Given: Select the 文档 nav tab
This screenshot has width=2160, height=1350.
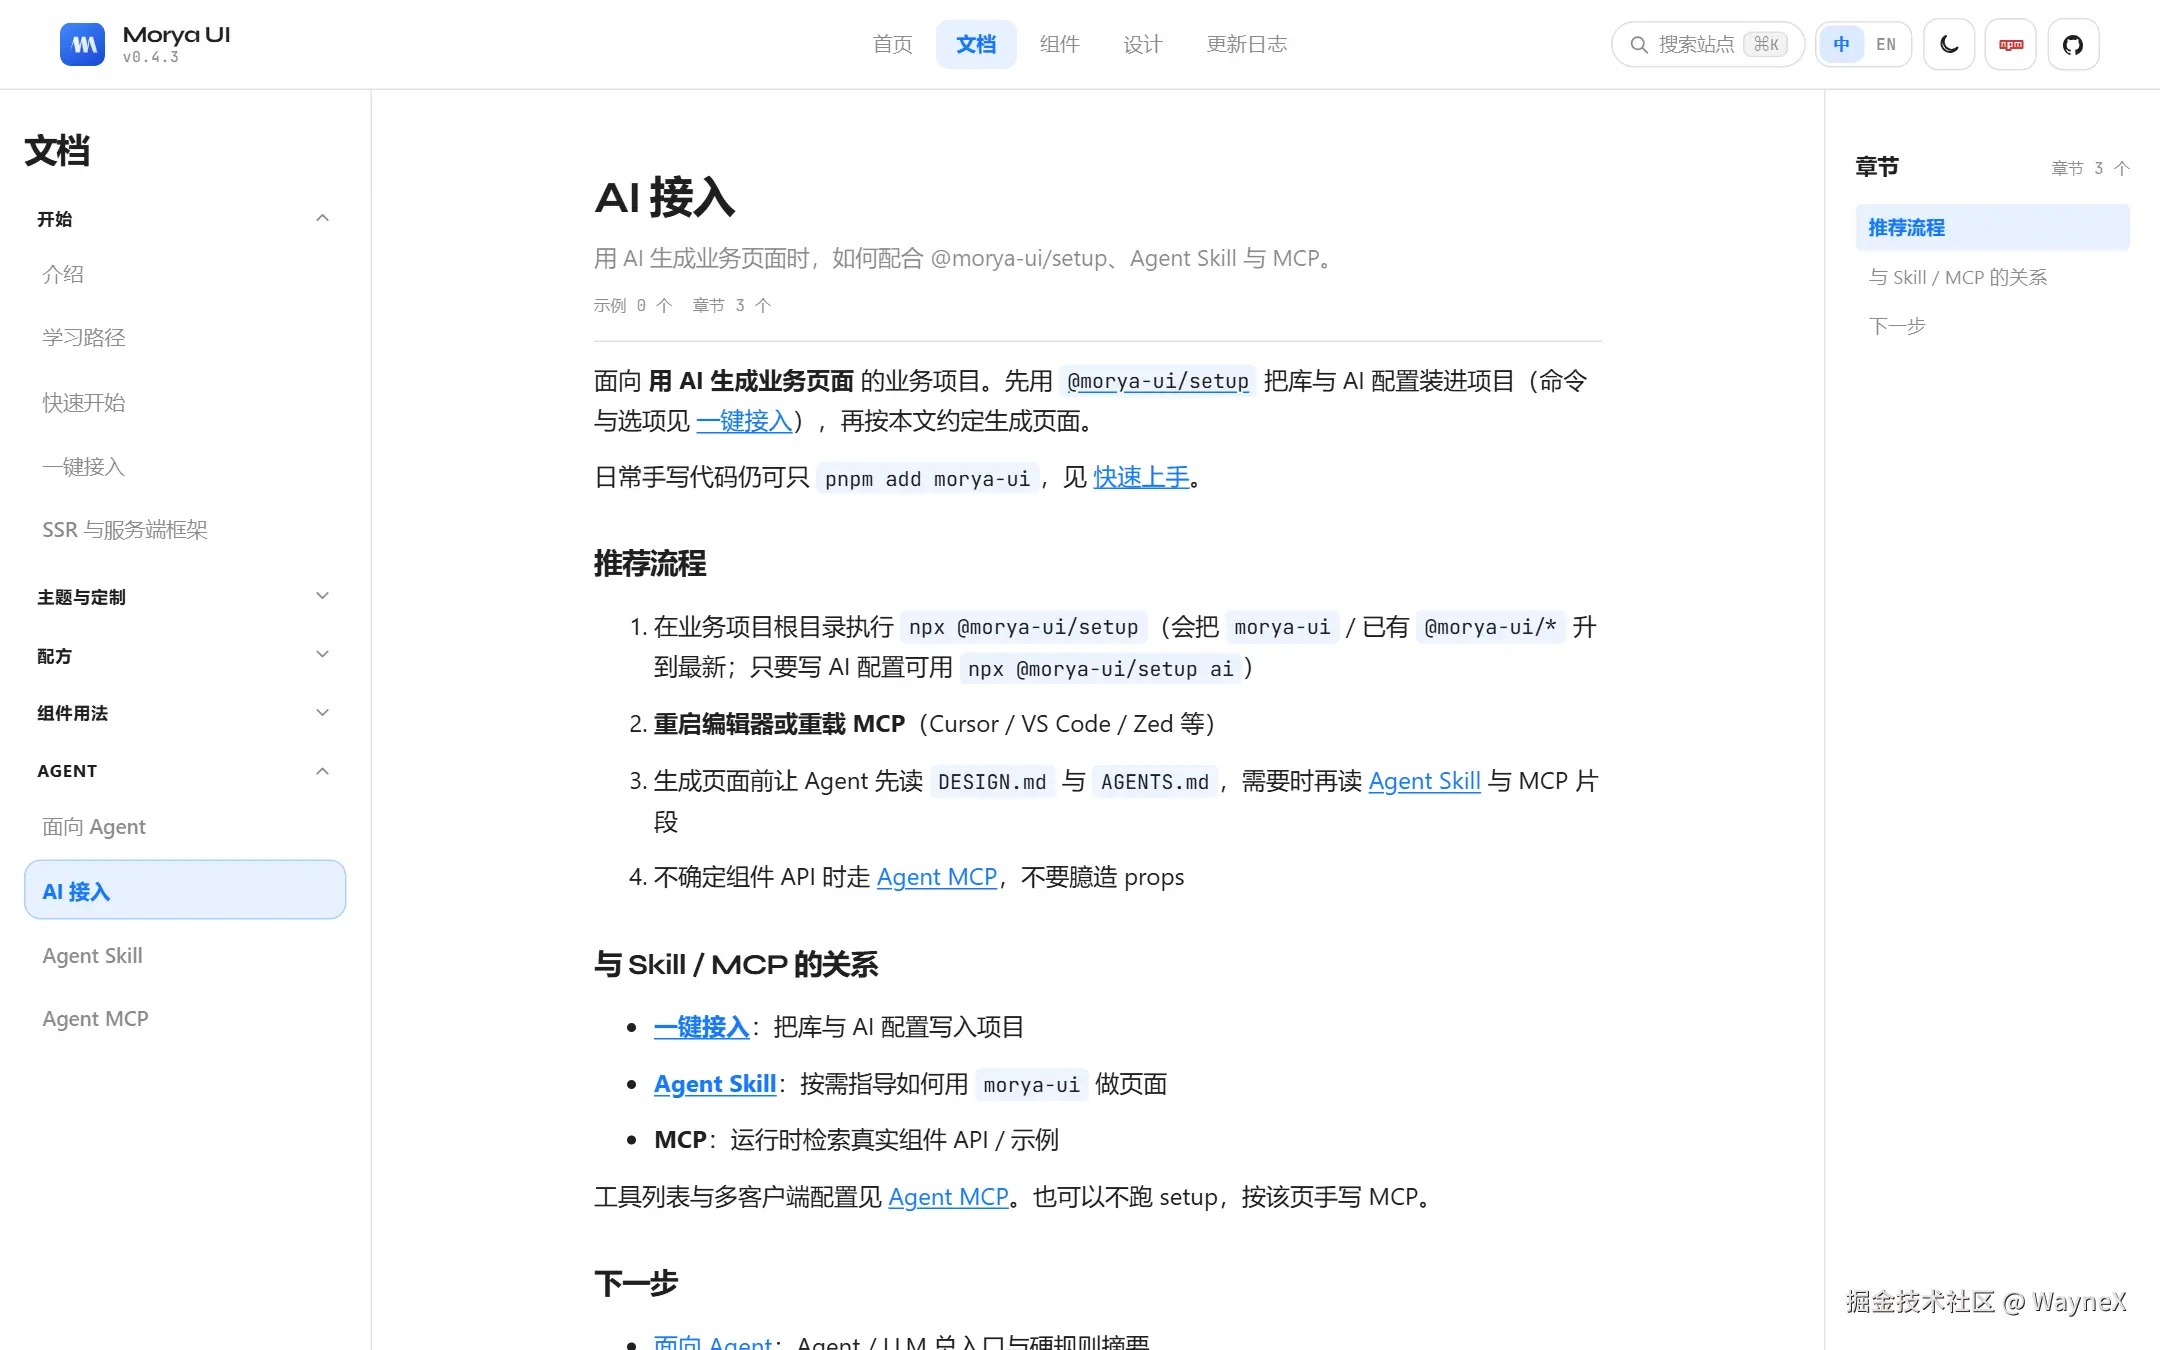Looking at the screenshot, I should coord(976,44).
